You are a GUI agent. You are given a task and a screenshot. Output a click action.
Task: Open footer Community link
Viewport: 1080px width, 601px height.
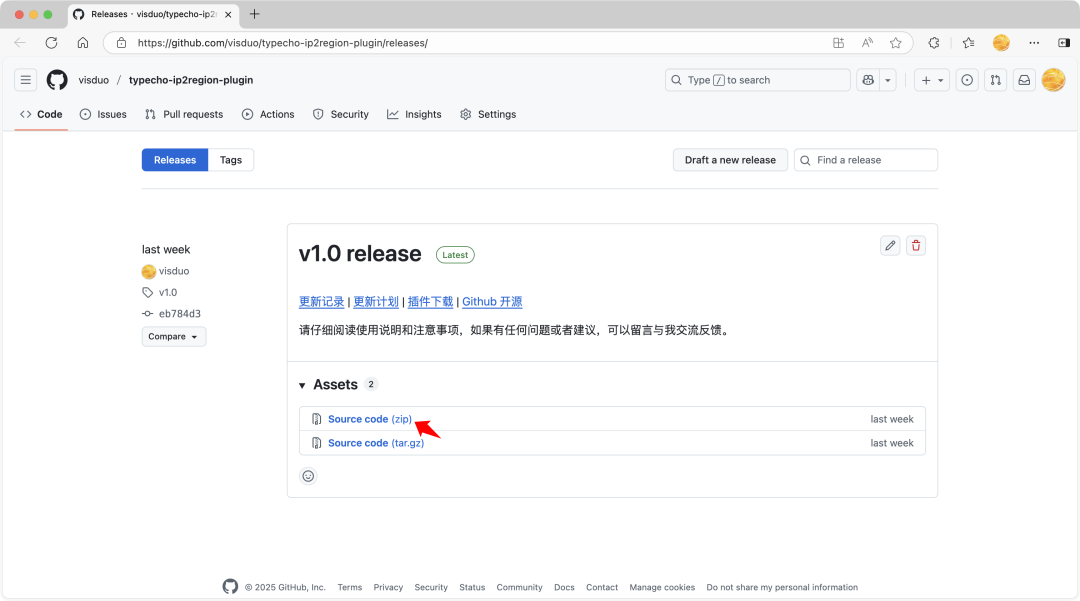pos(519,587)
